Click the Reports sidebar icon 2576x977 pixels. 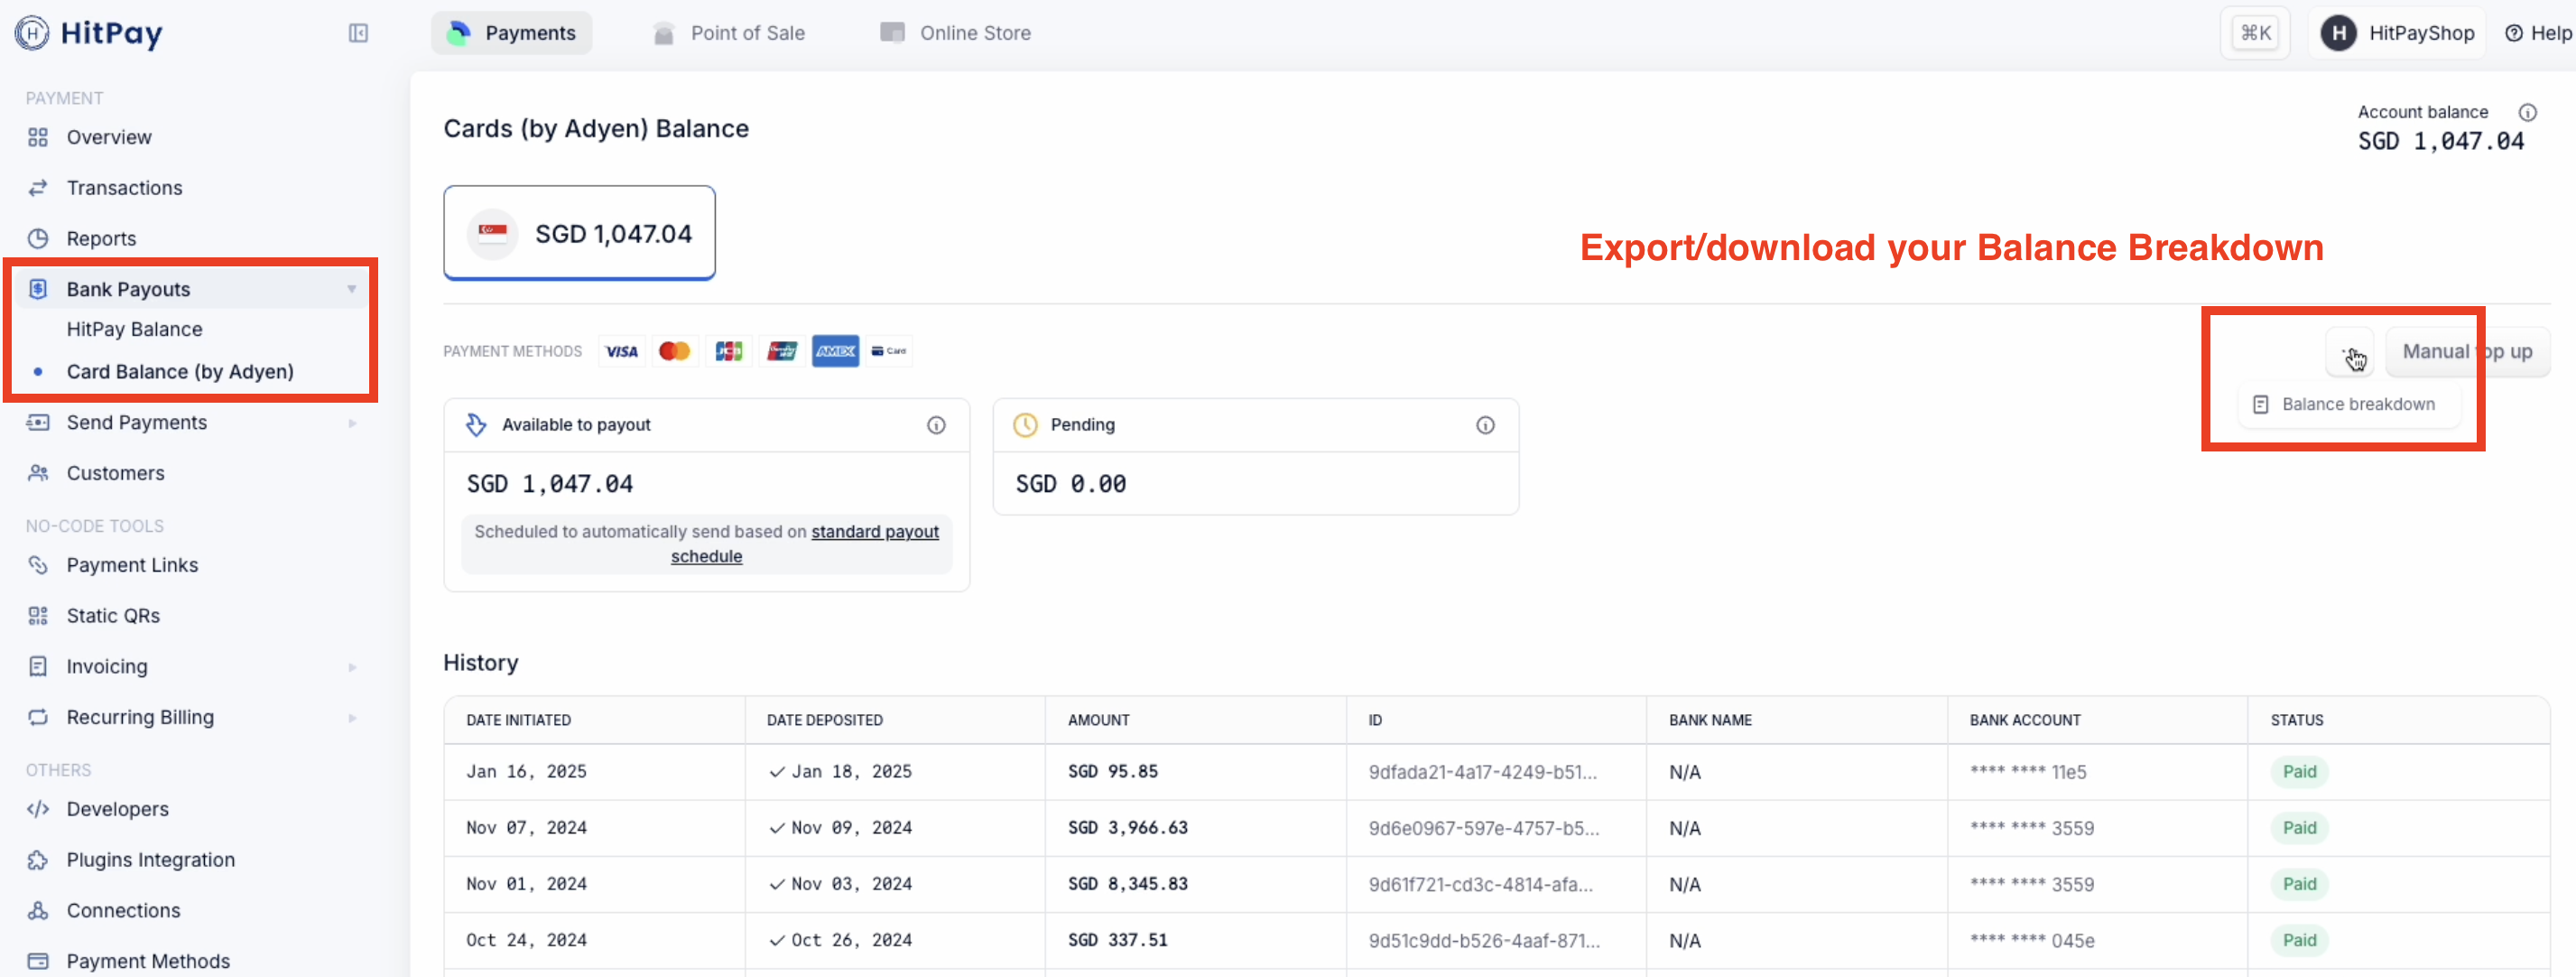38,238
